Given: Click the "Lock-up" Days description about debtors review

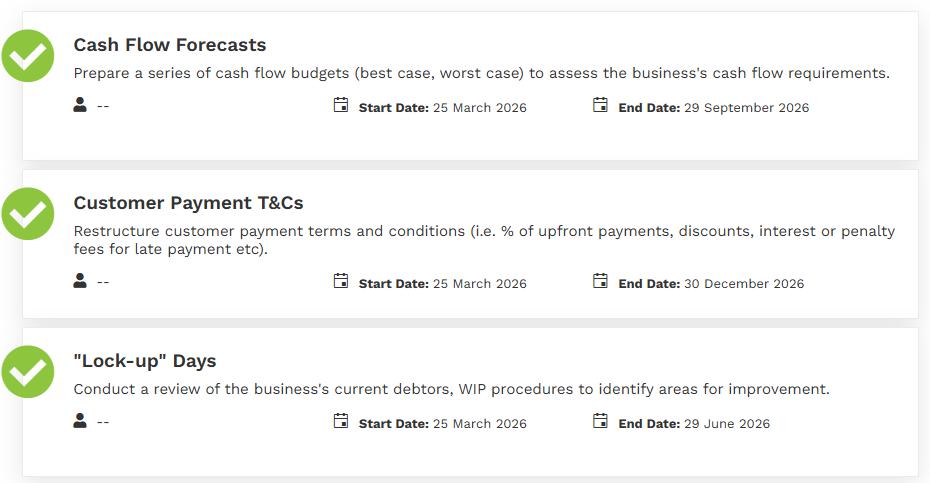Looking at the screenshot, I should (x=451, y=389).
